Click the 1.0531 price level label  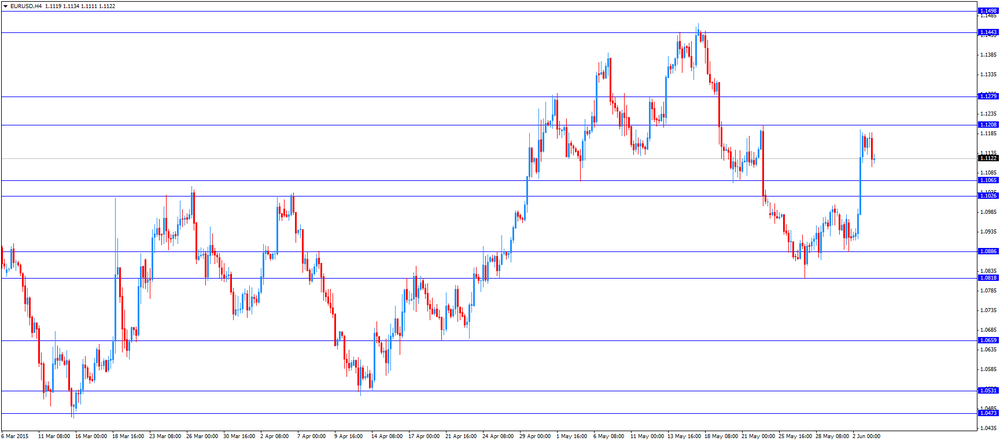point(987,391)
